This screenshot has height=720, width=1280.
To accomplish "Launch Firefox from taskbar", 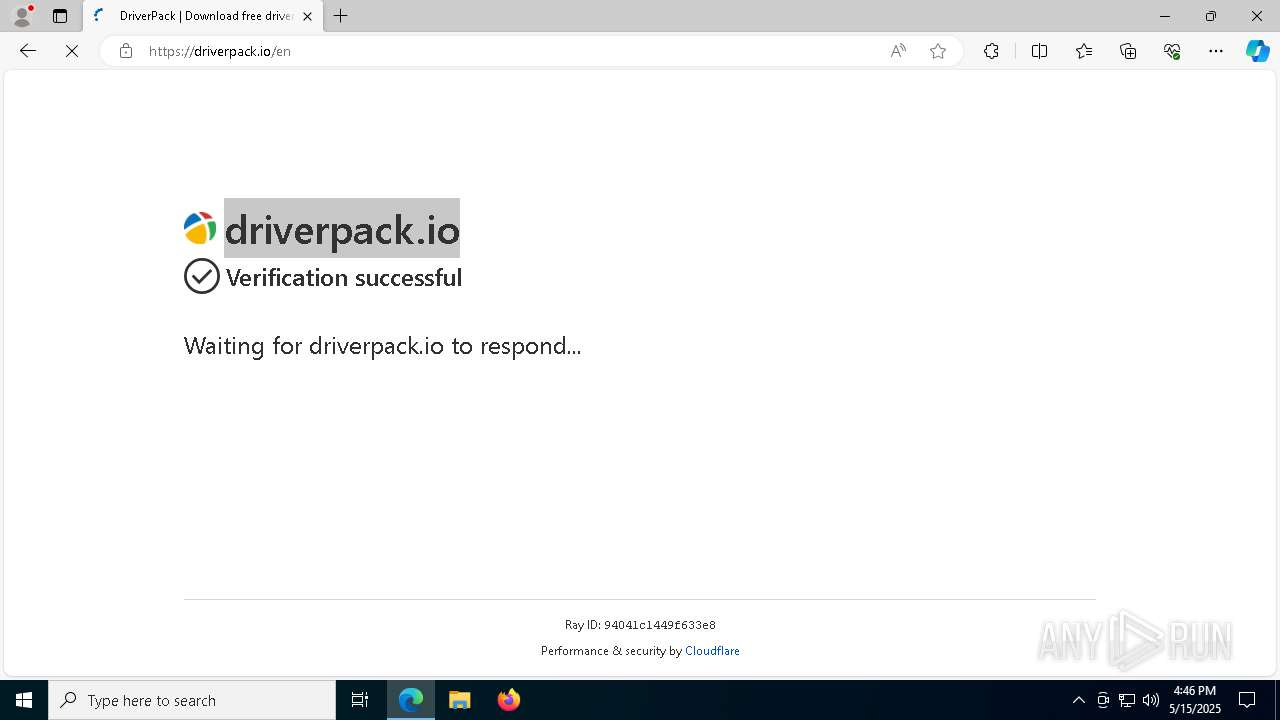I will point(508,700).
